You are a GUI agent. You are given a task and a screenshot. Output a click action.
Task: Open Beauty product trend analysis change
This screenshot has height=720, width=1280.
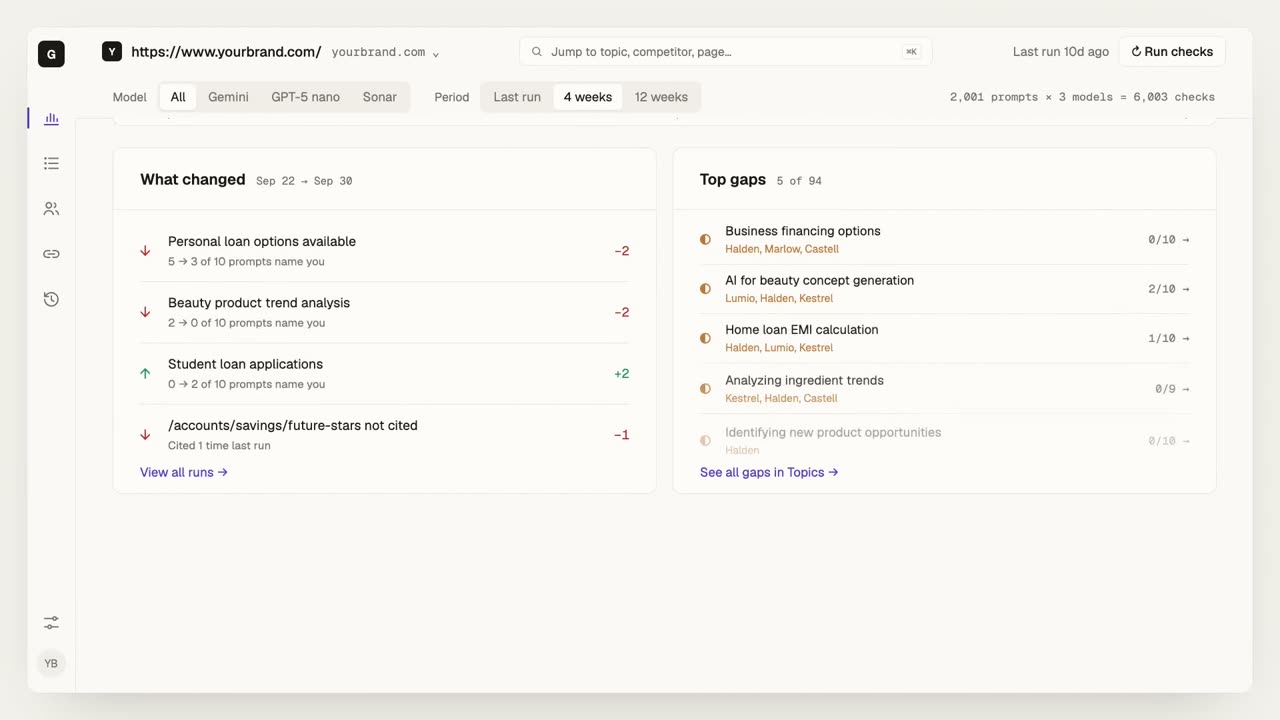(x=385, y=312)
